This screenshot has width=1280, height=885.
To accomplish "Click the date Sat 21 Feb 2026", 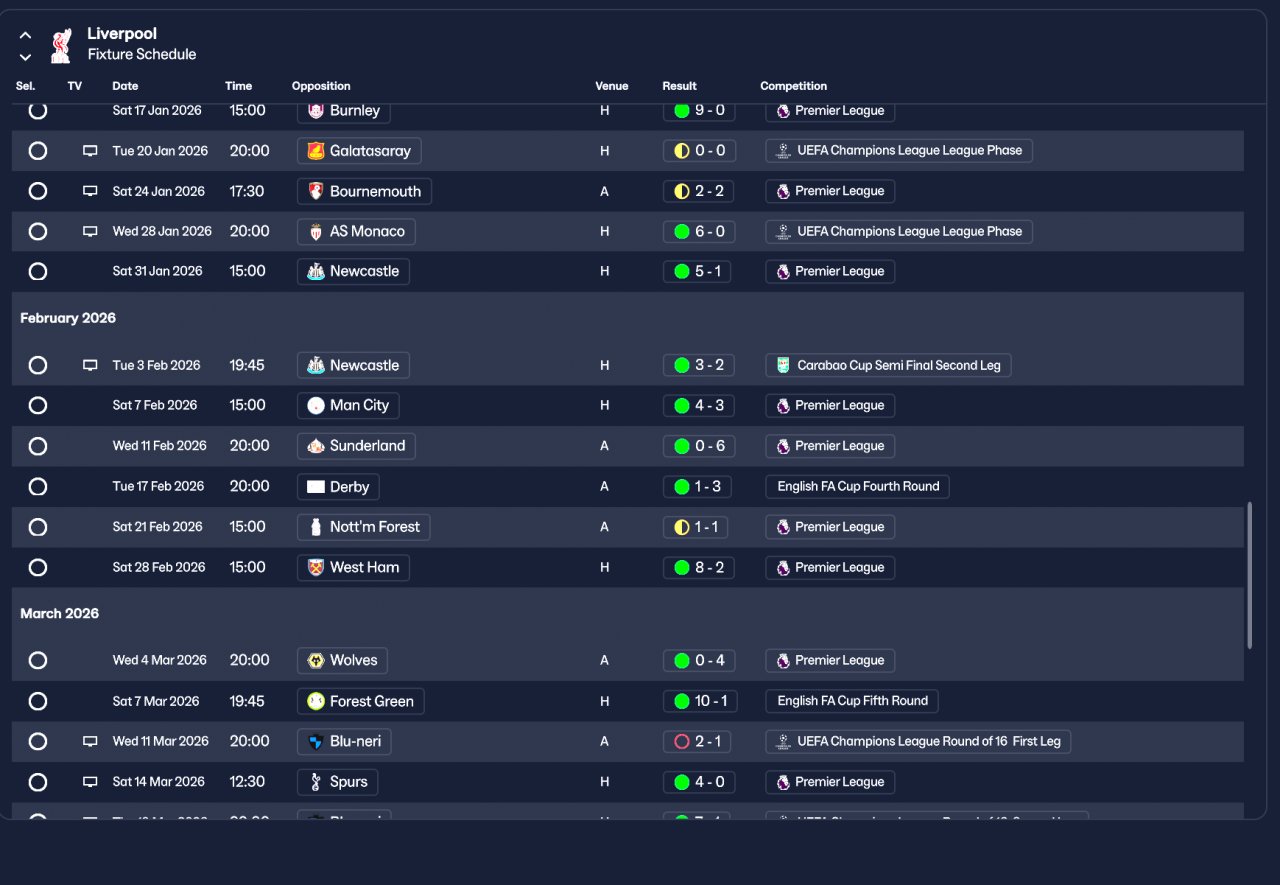I will [x=159, y=527].
